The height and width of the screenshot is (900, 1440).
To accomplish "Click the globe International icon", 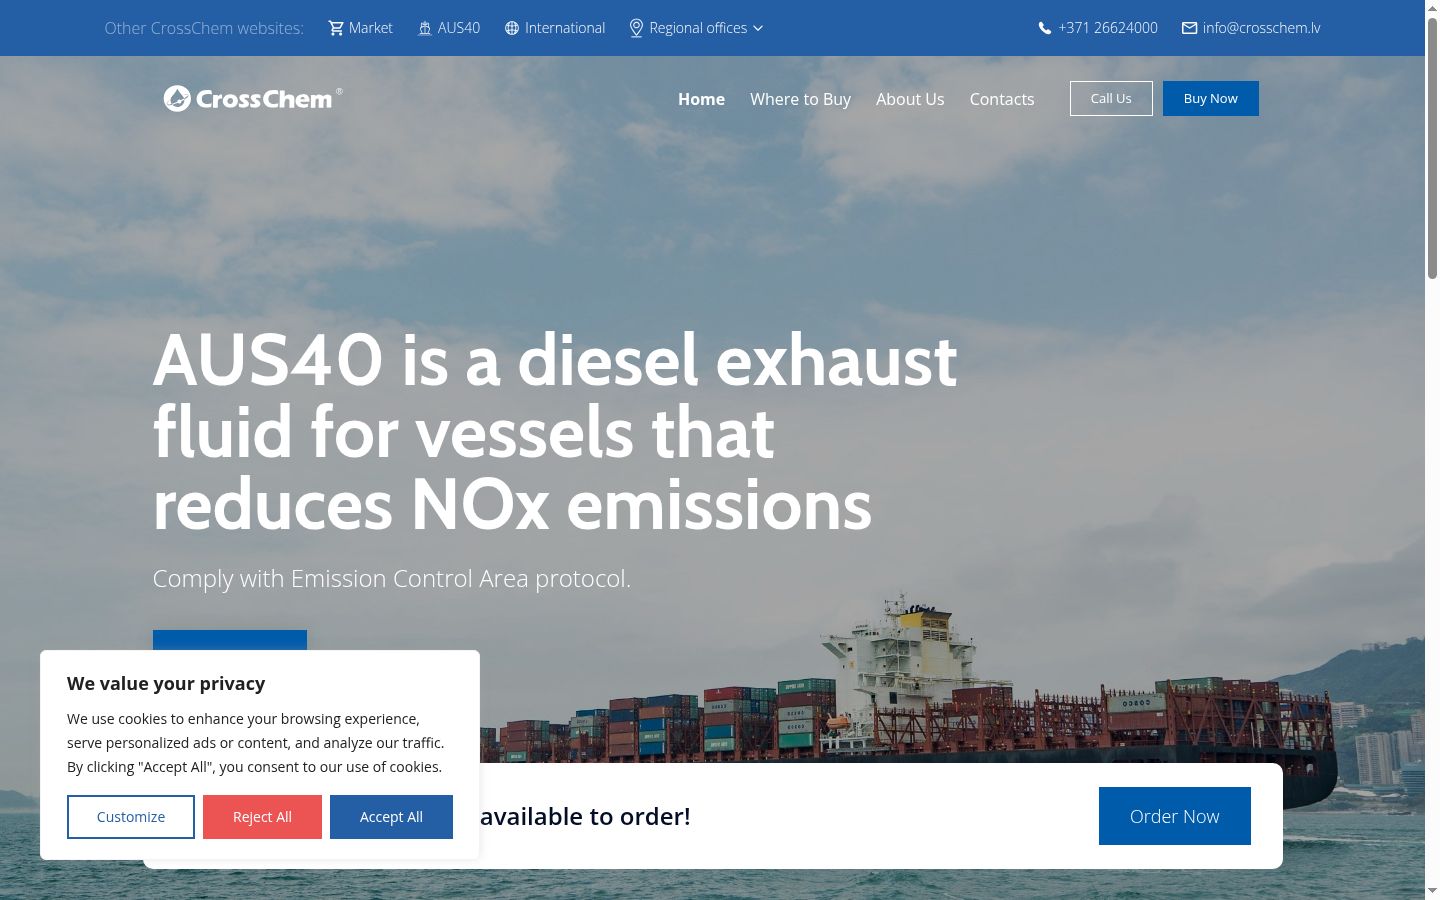I will click(512, 28).
